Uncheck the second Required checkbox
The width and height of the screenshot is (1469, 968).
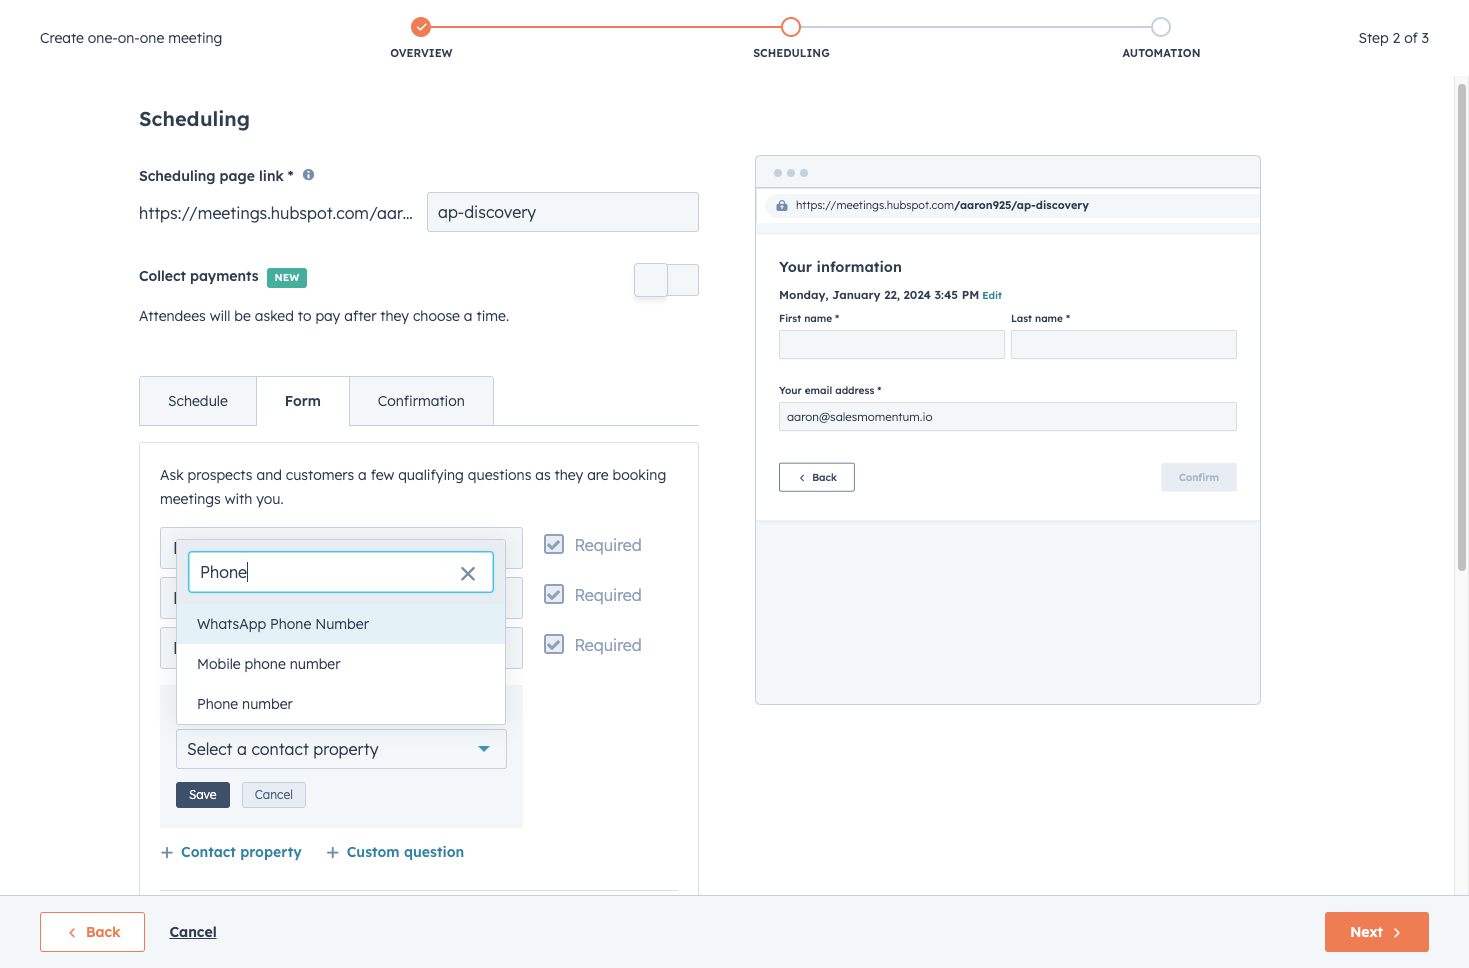554,594
